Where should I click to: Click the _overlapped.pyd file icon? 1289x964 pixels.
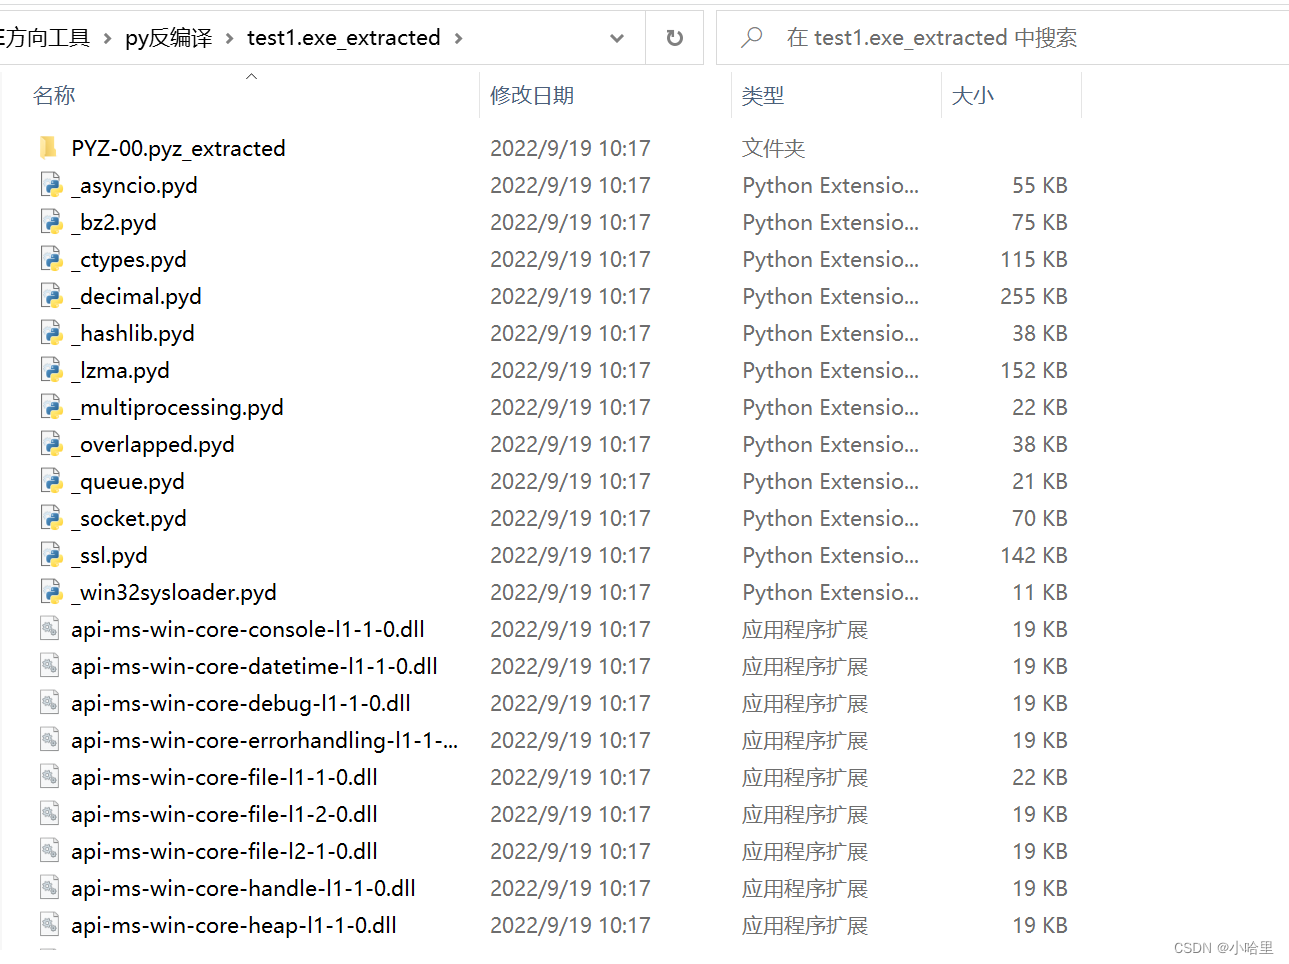pos(51,444)
